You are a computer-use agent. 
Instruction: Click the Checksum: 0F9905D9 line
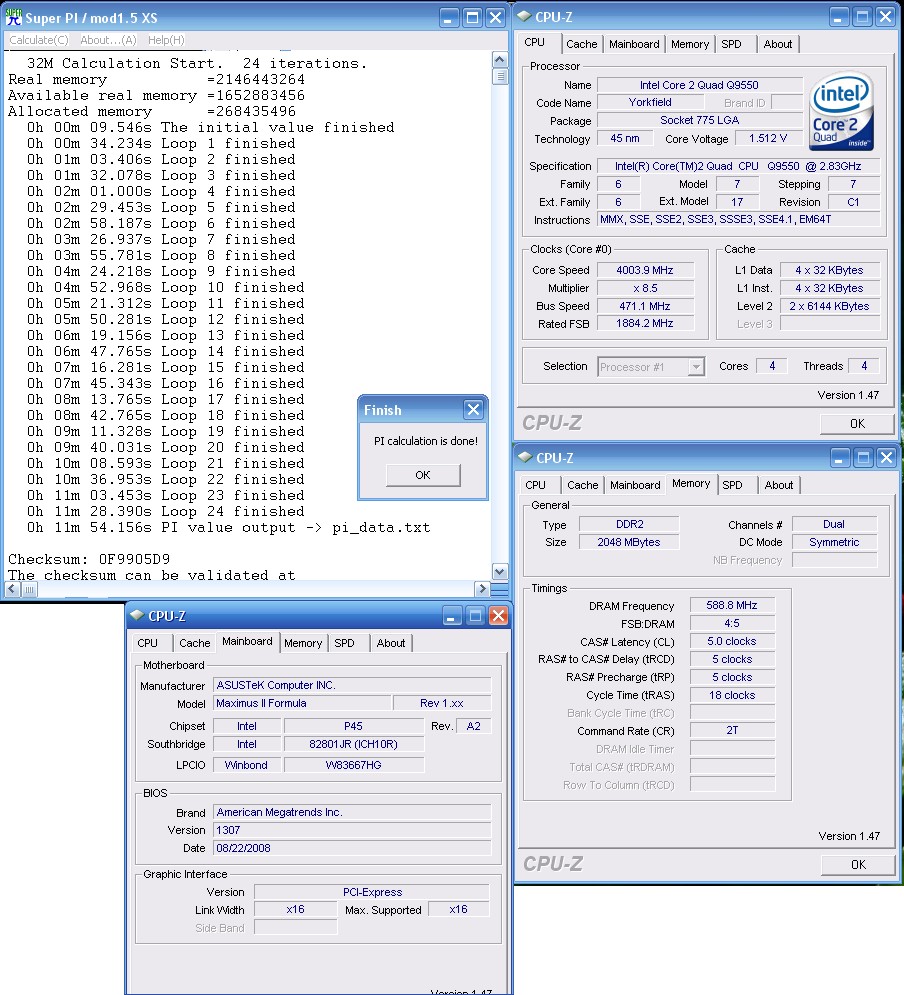tap(89, 559)
